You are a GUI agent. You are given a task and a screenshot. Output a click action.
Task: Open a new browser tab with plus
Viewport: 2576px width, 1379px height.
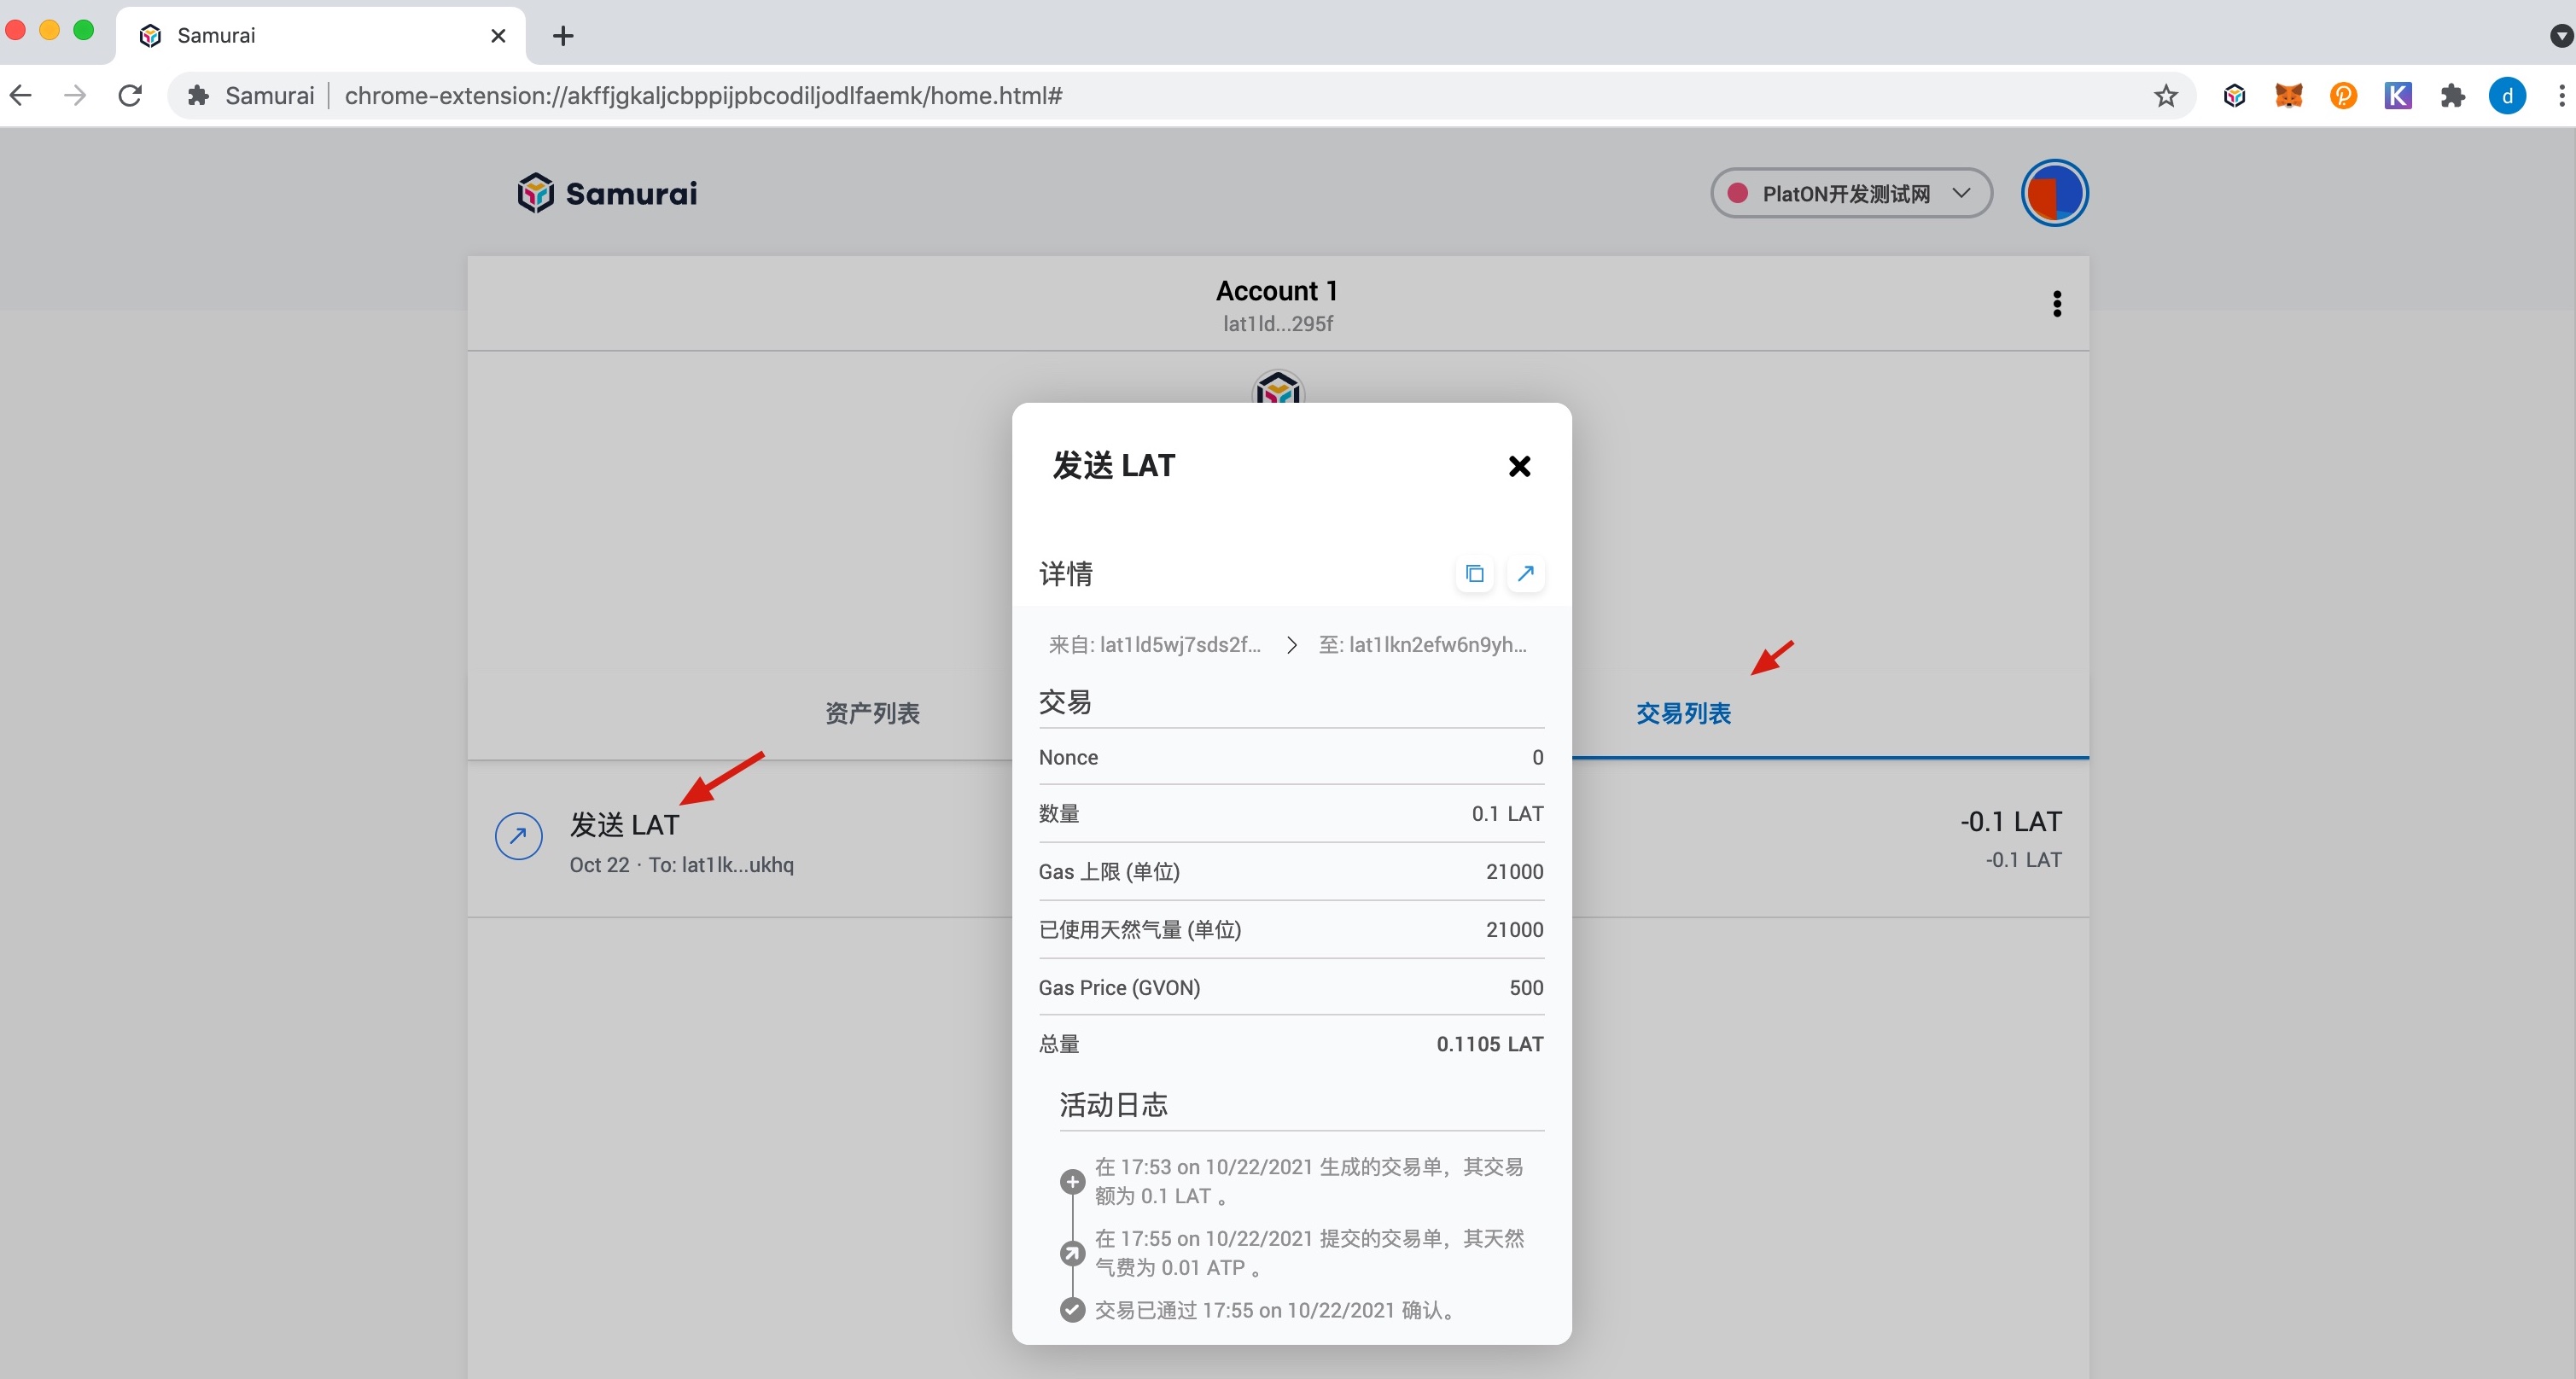(x=563, y=36)
